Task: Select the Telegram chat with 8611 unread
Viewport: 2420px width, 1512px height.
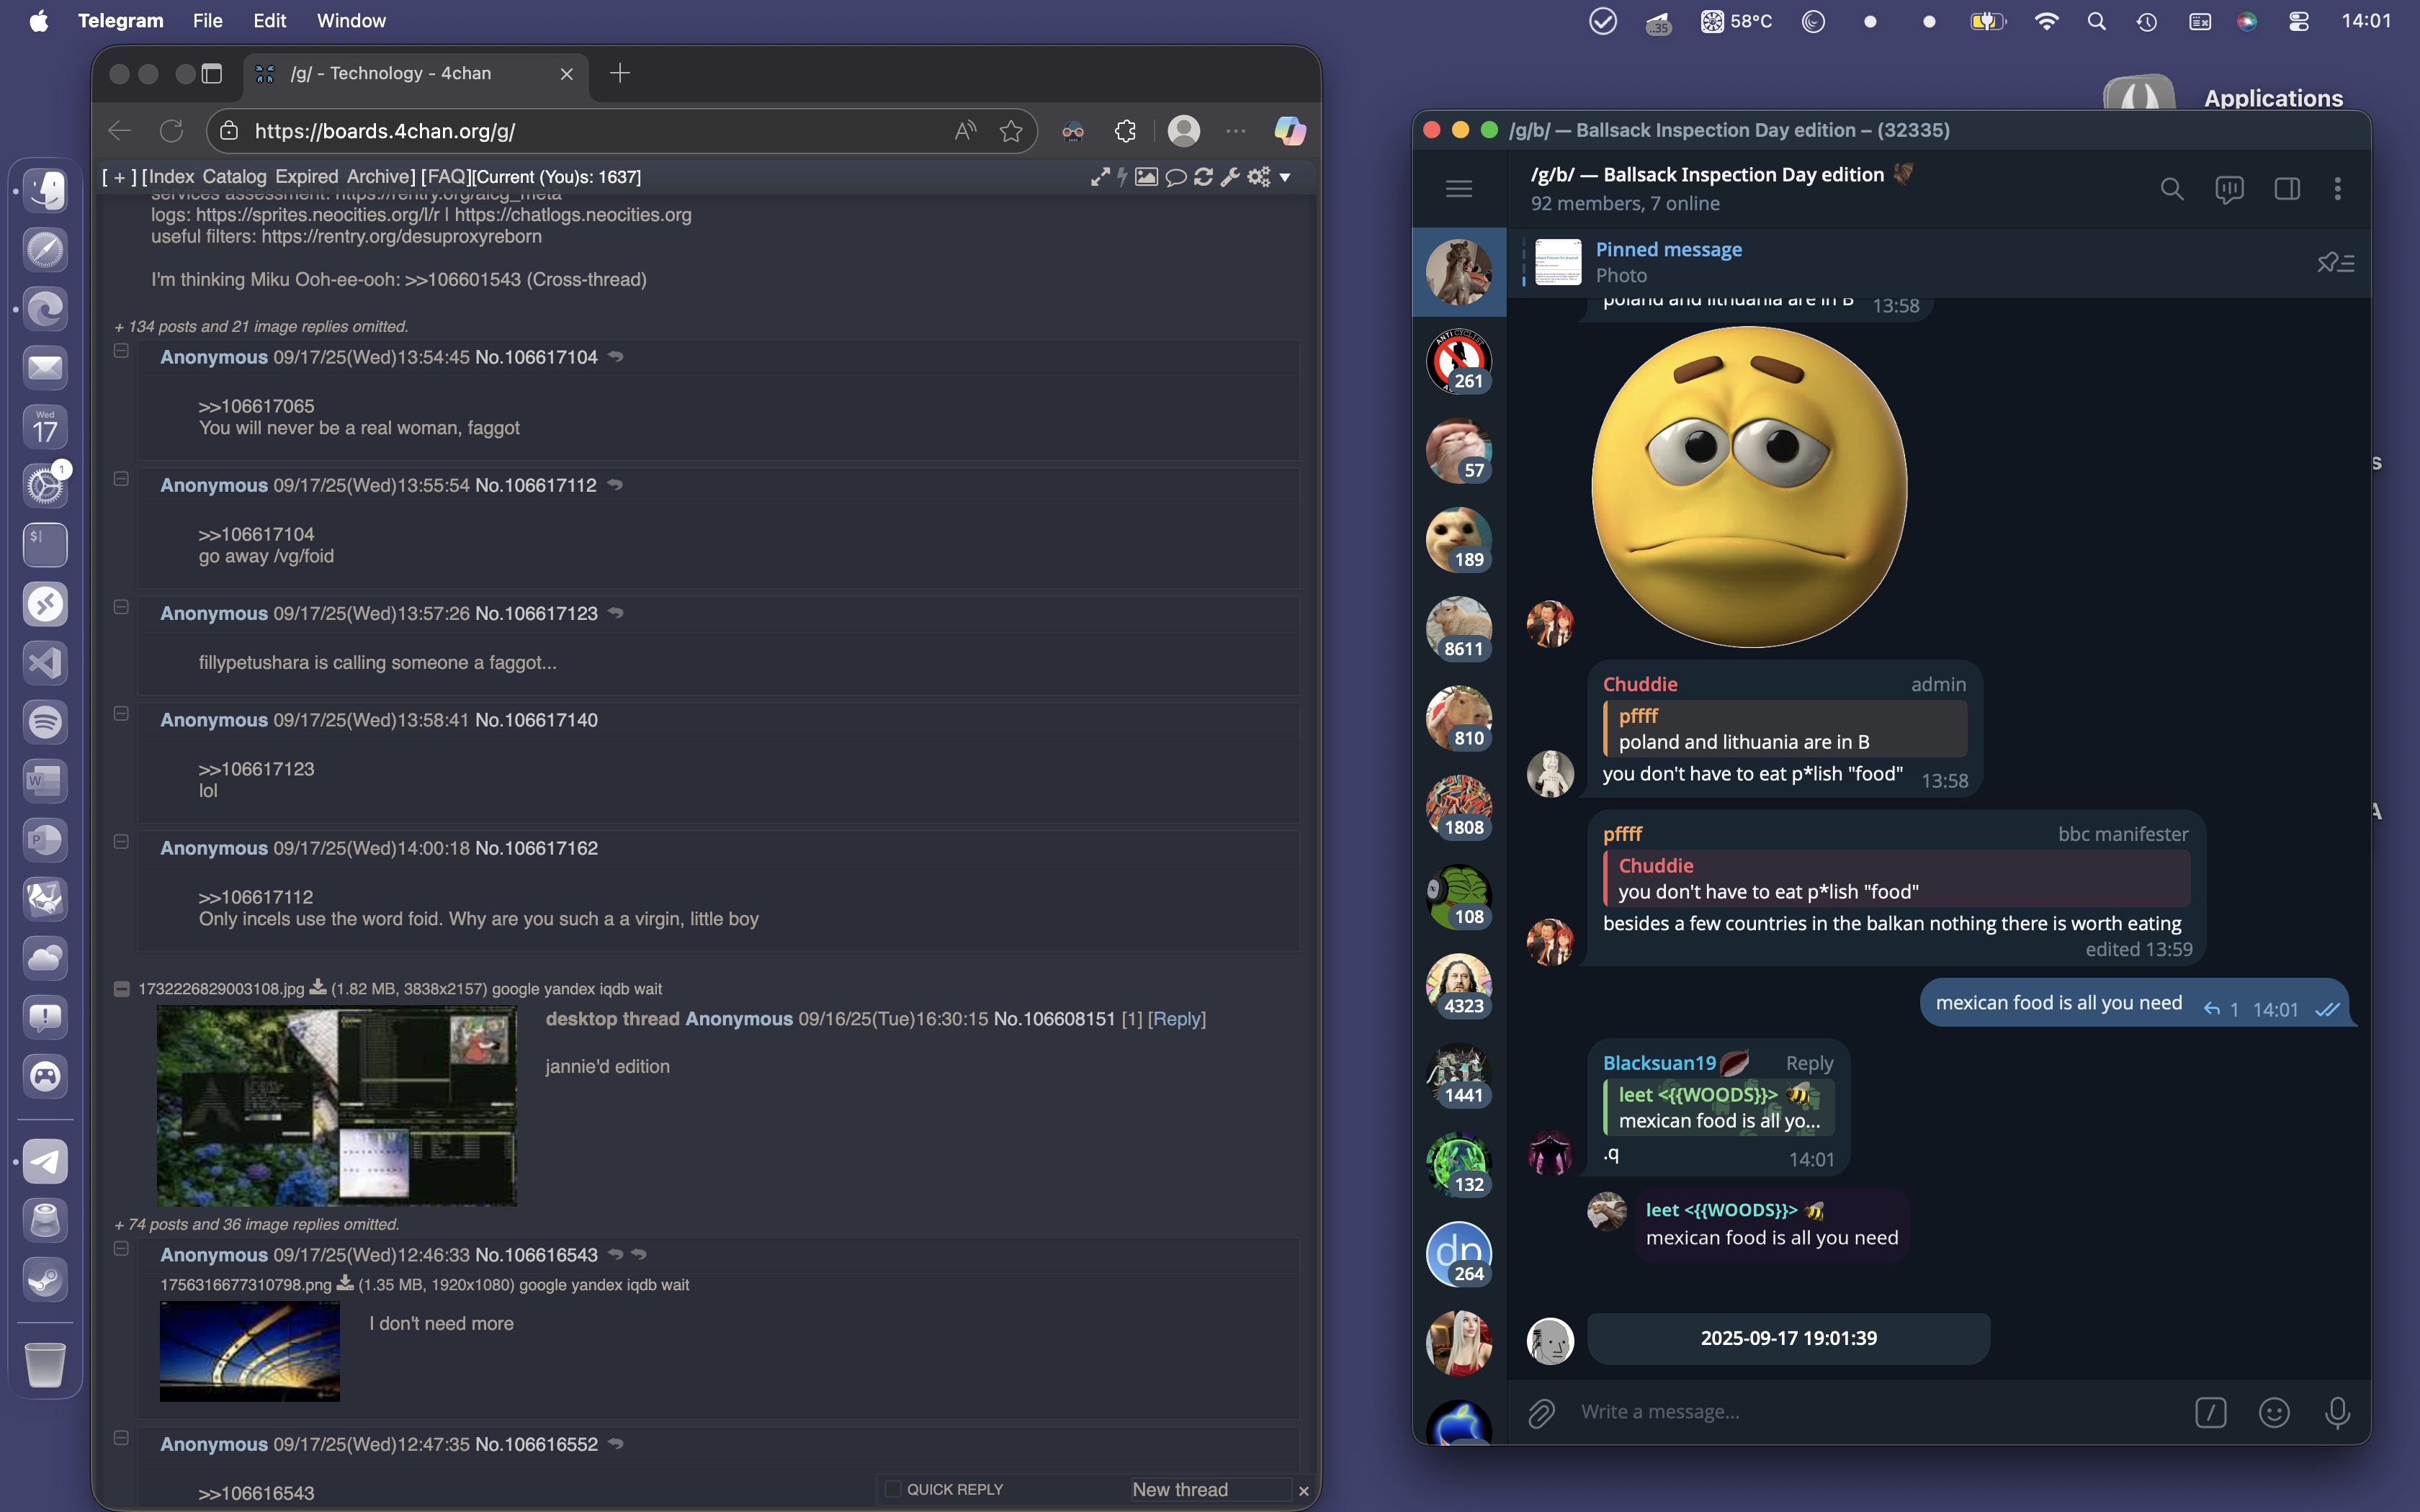Action: (x=1459, y=629)
